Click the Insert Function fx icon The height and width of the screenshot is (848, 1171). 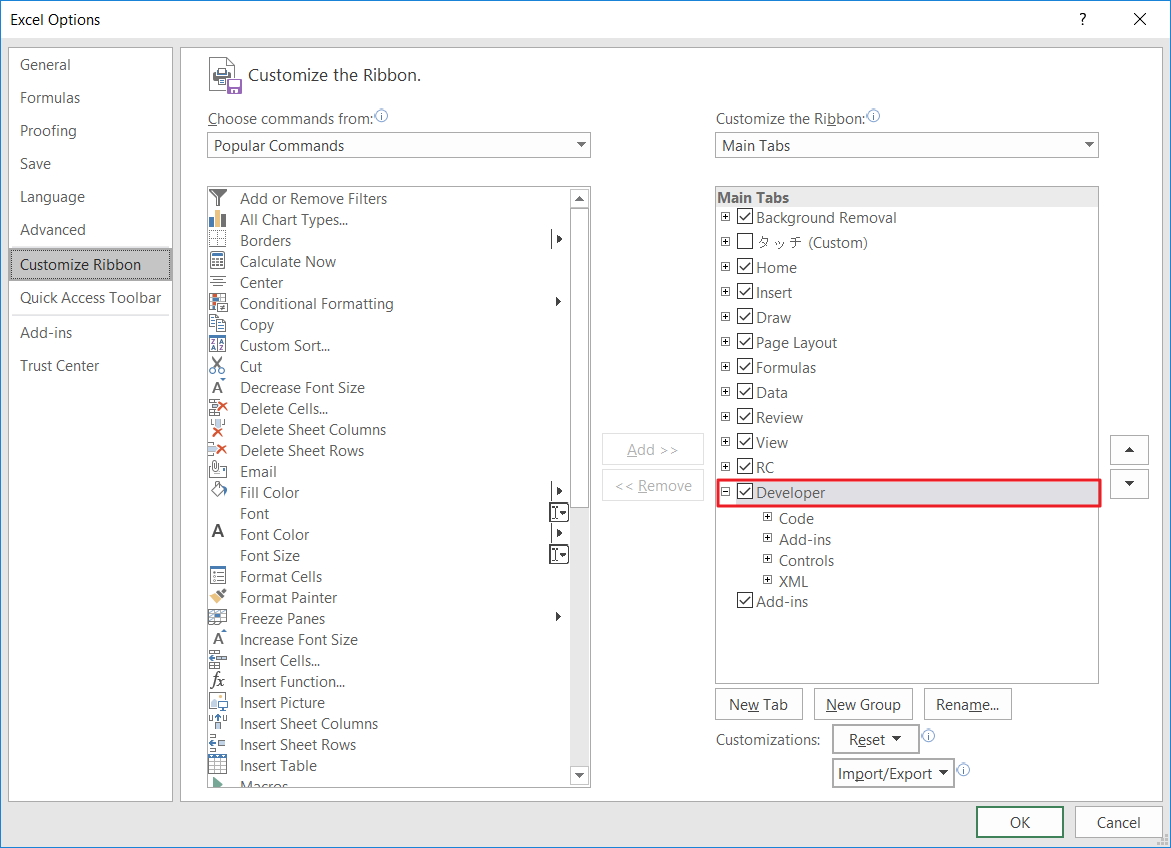click(x=217, y=681)
